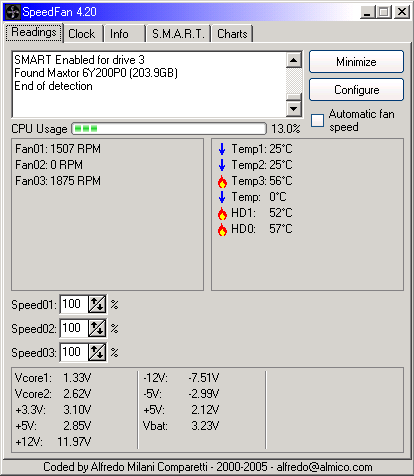
Task: Click the Fan02: 0 RPM reading
Action: [49, 165]
